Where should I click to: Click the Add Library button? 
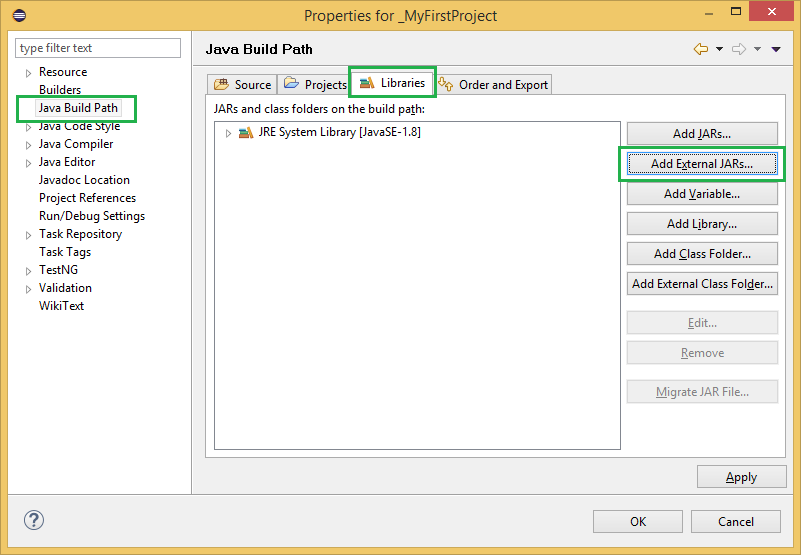point(701,224)
